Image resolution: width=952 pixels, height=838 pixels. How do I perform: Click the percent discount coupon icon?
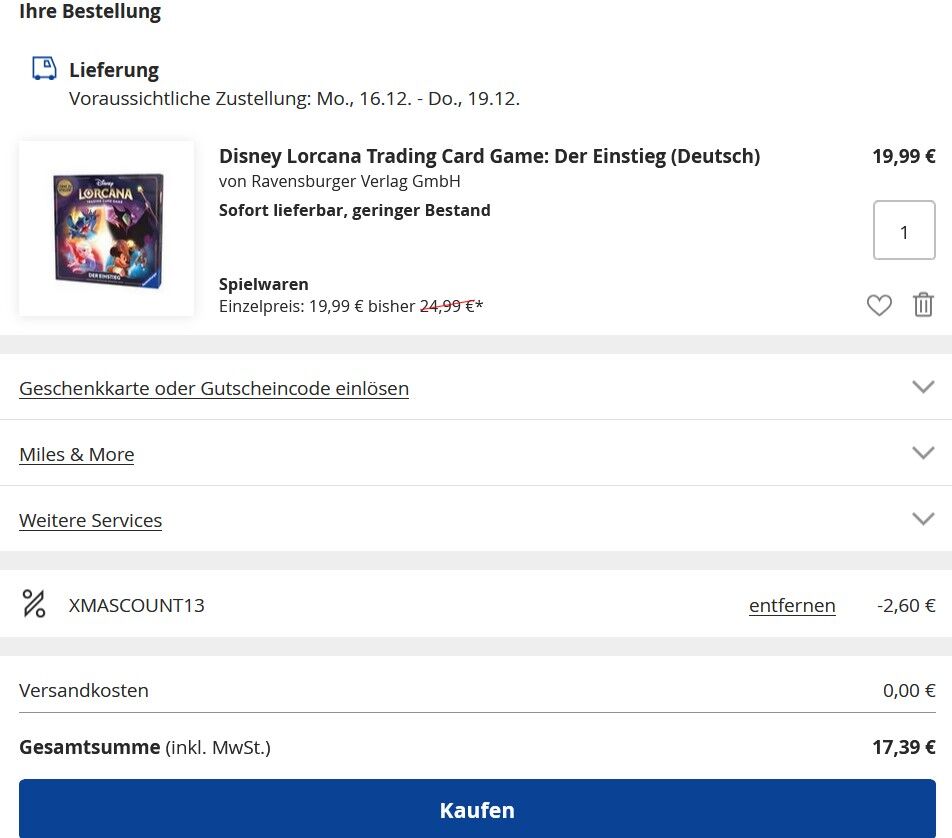click(x=34, y=604)
